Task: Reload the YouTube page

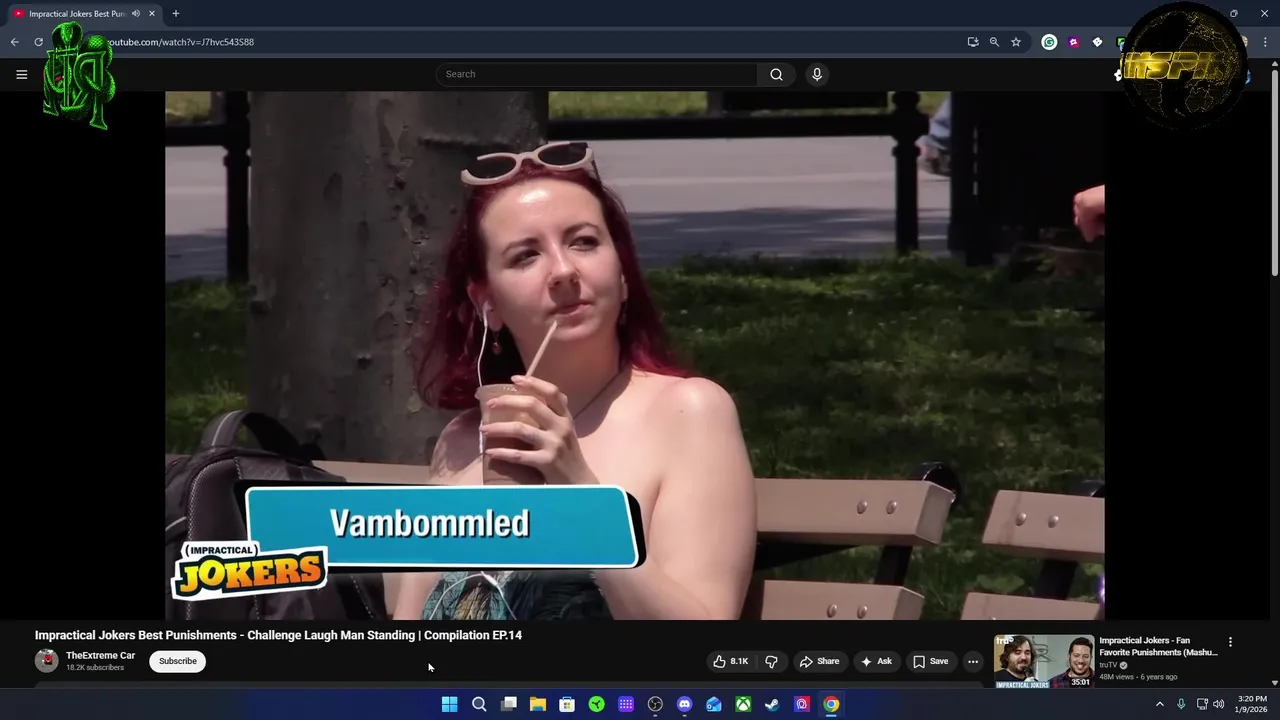Action: [x=38, y=42]
